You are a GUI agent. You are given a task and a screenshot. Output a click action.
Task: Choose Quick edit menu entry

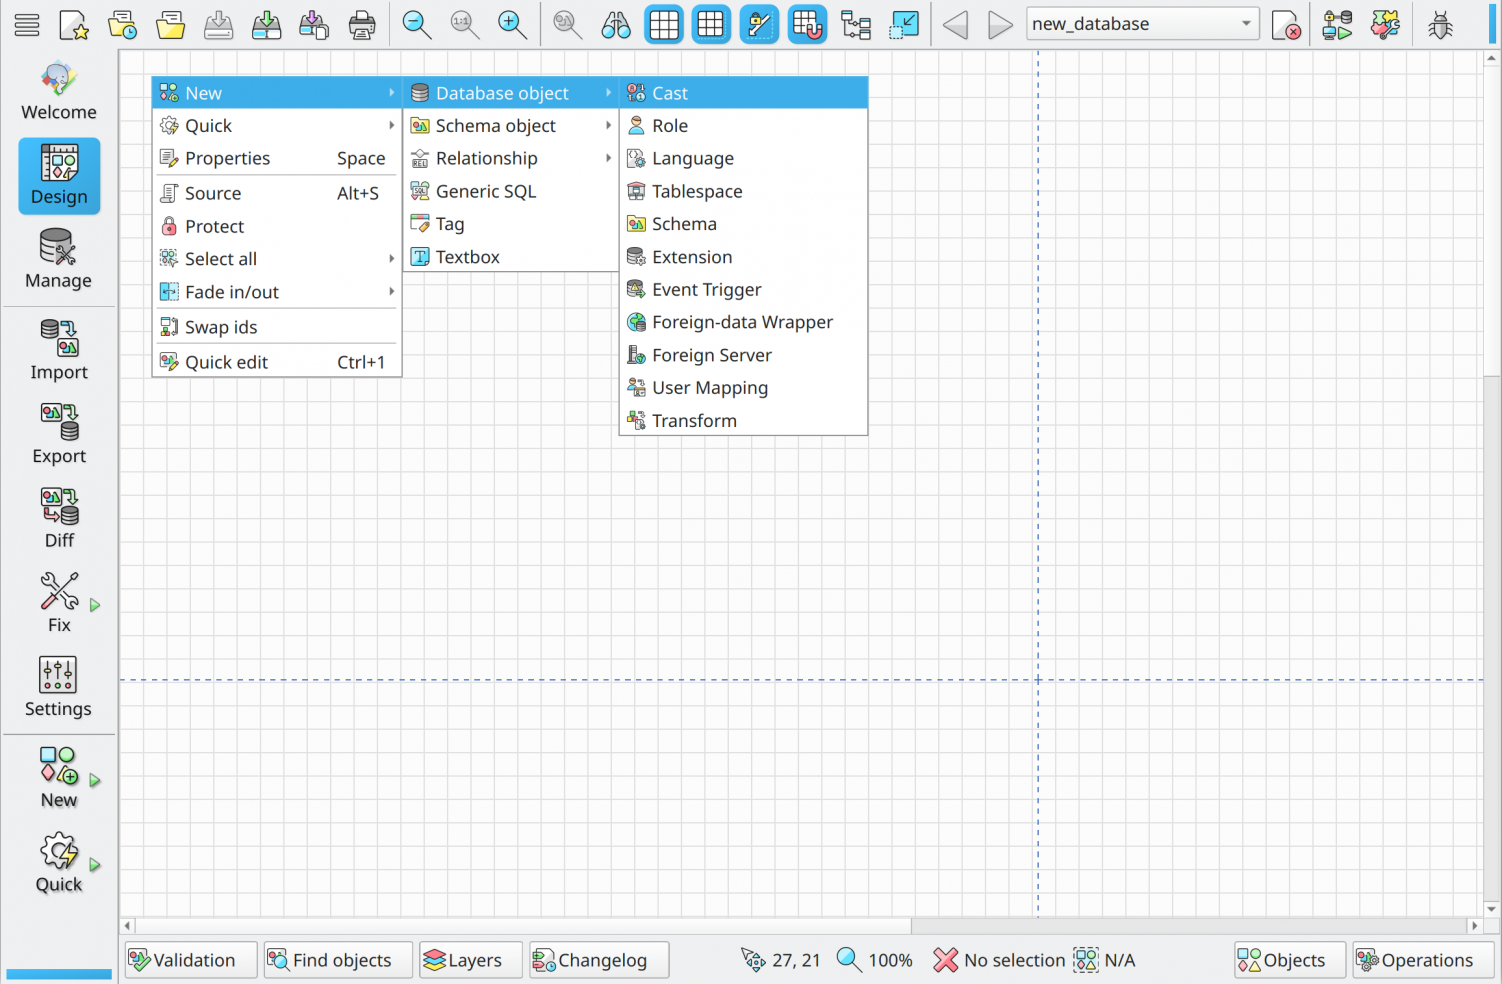click(x=277, y=362)
